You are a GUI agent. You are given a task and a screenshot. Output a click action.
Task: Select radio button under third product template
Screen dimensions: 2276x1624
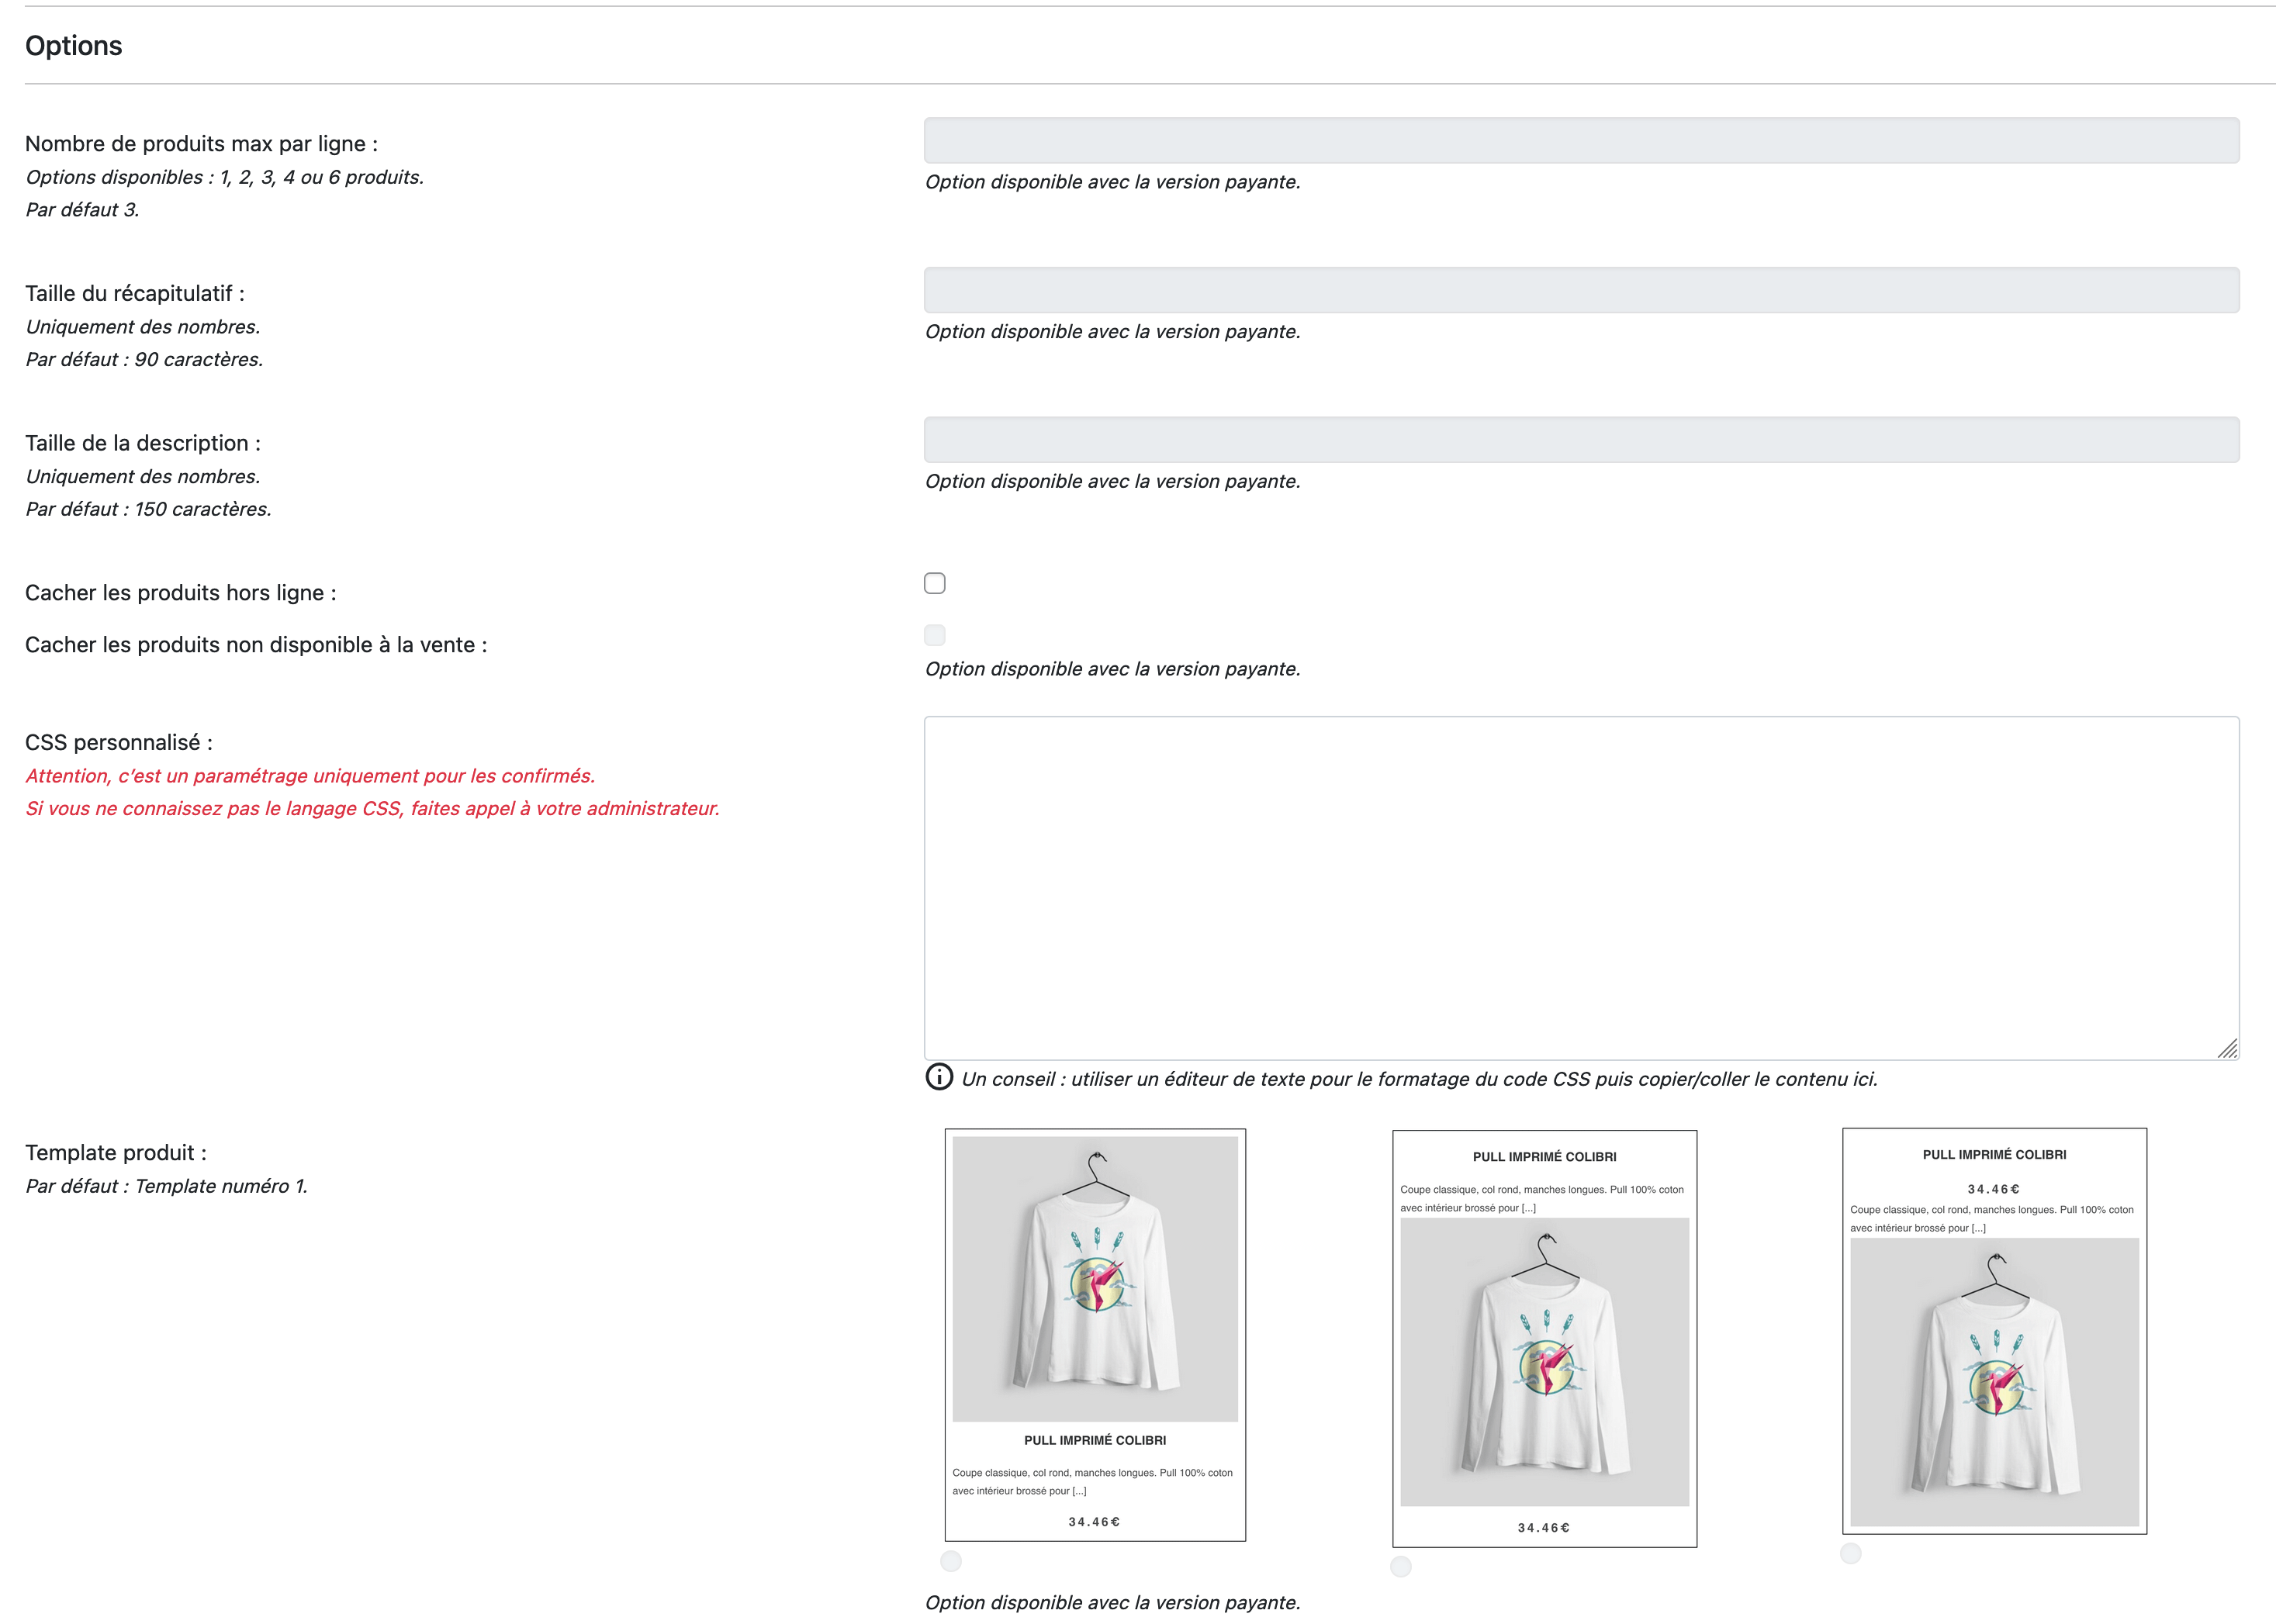1851,1553
